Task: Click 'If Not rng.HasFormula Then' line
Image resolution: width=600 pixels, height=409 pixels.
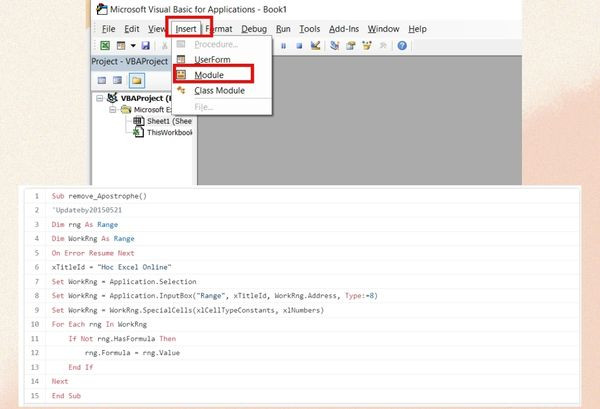Action: [122, 339]
